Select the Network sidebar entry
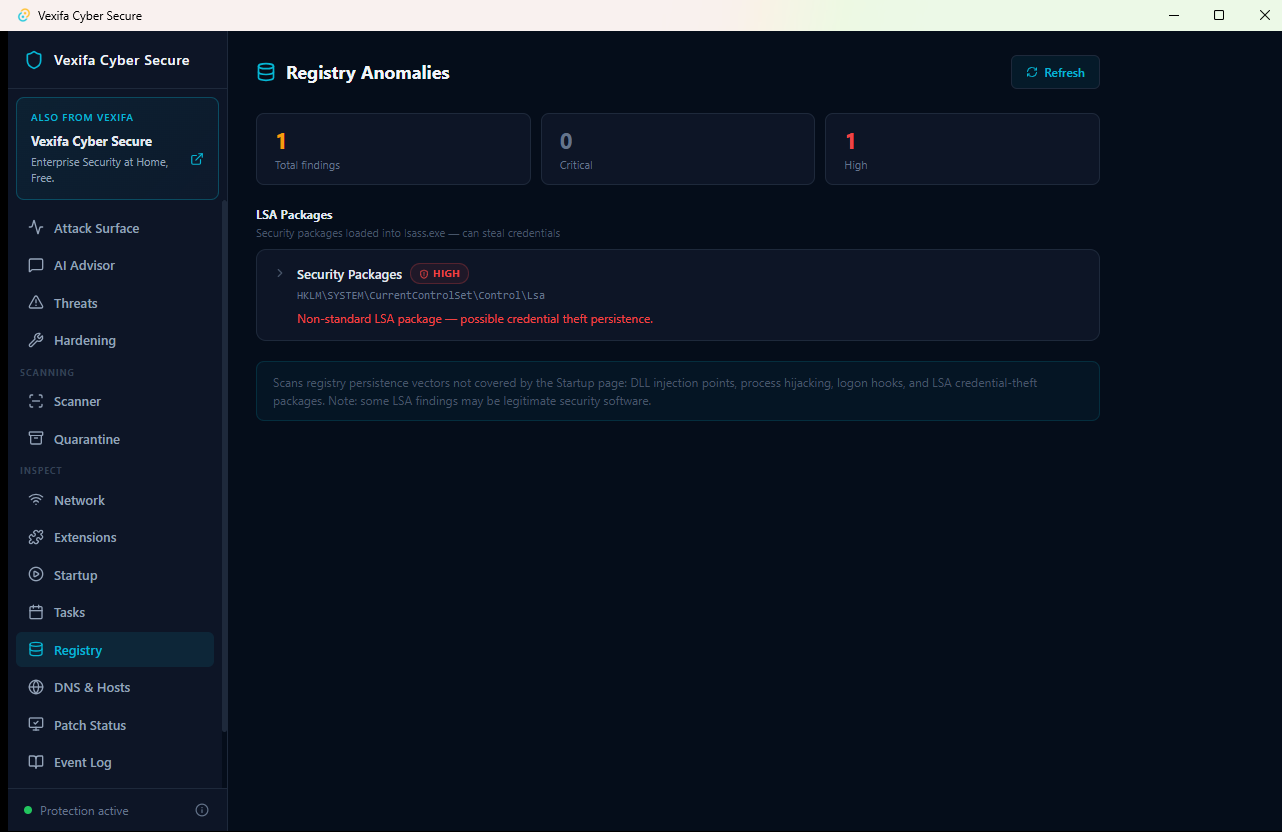The height and width of the screenshot is (832, 1282). (x=115, y=500)
